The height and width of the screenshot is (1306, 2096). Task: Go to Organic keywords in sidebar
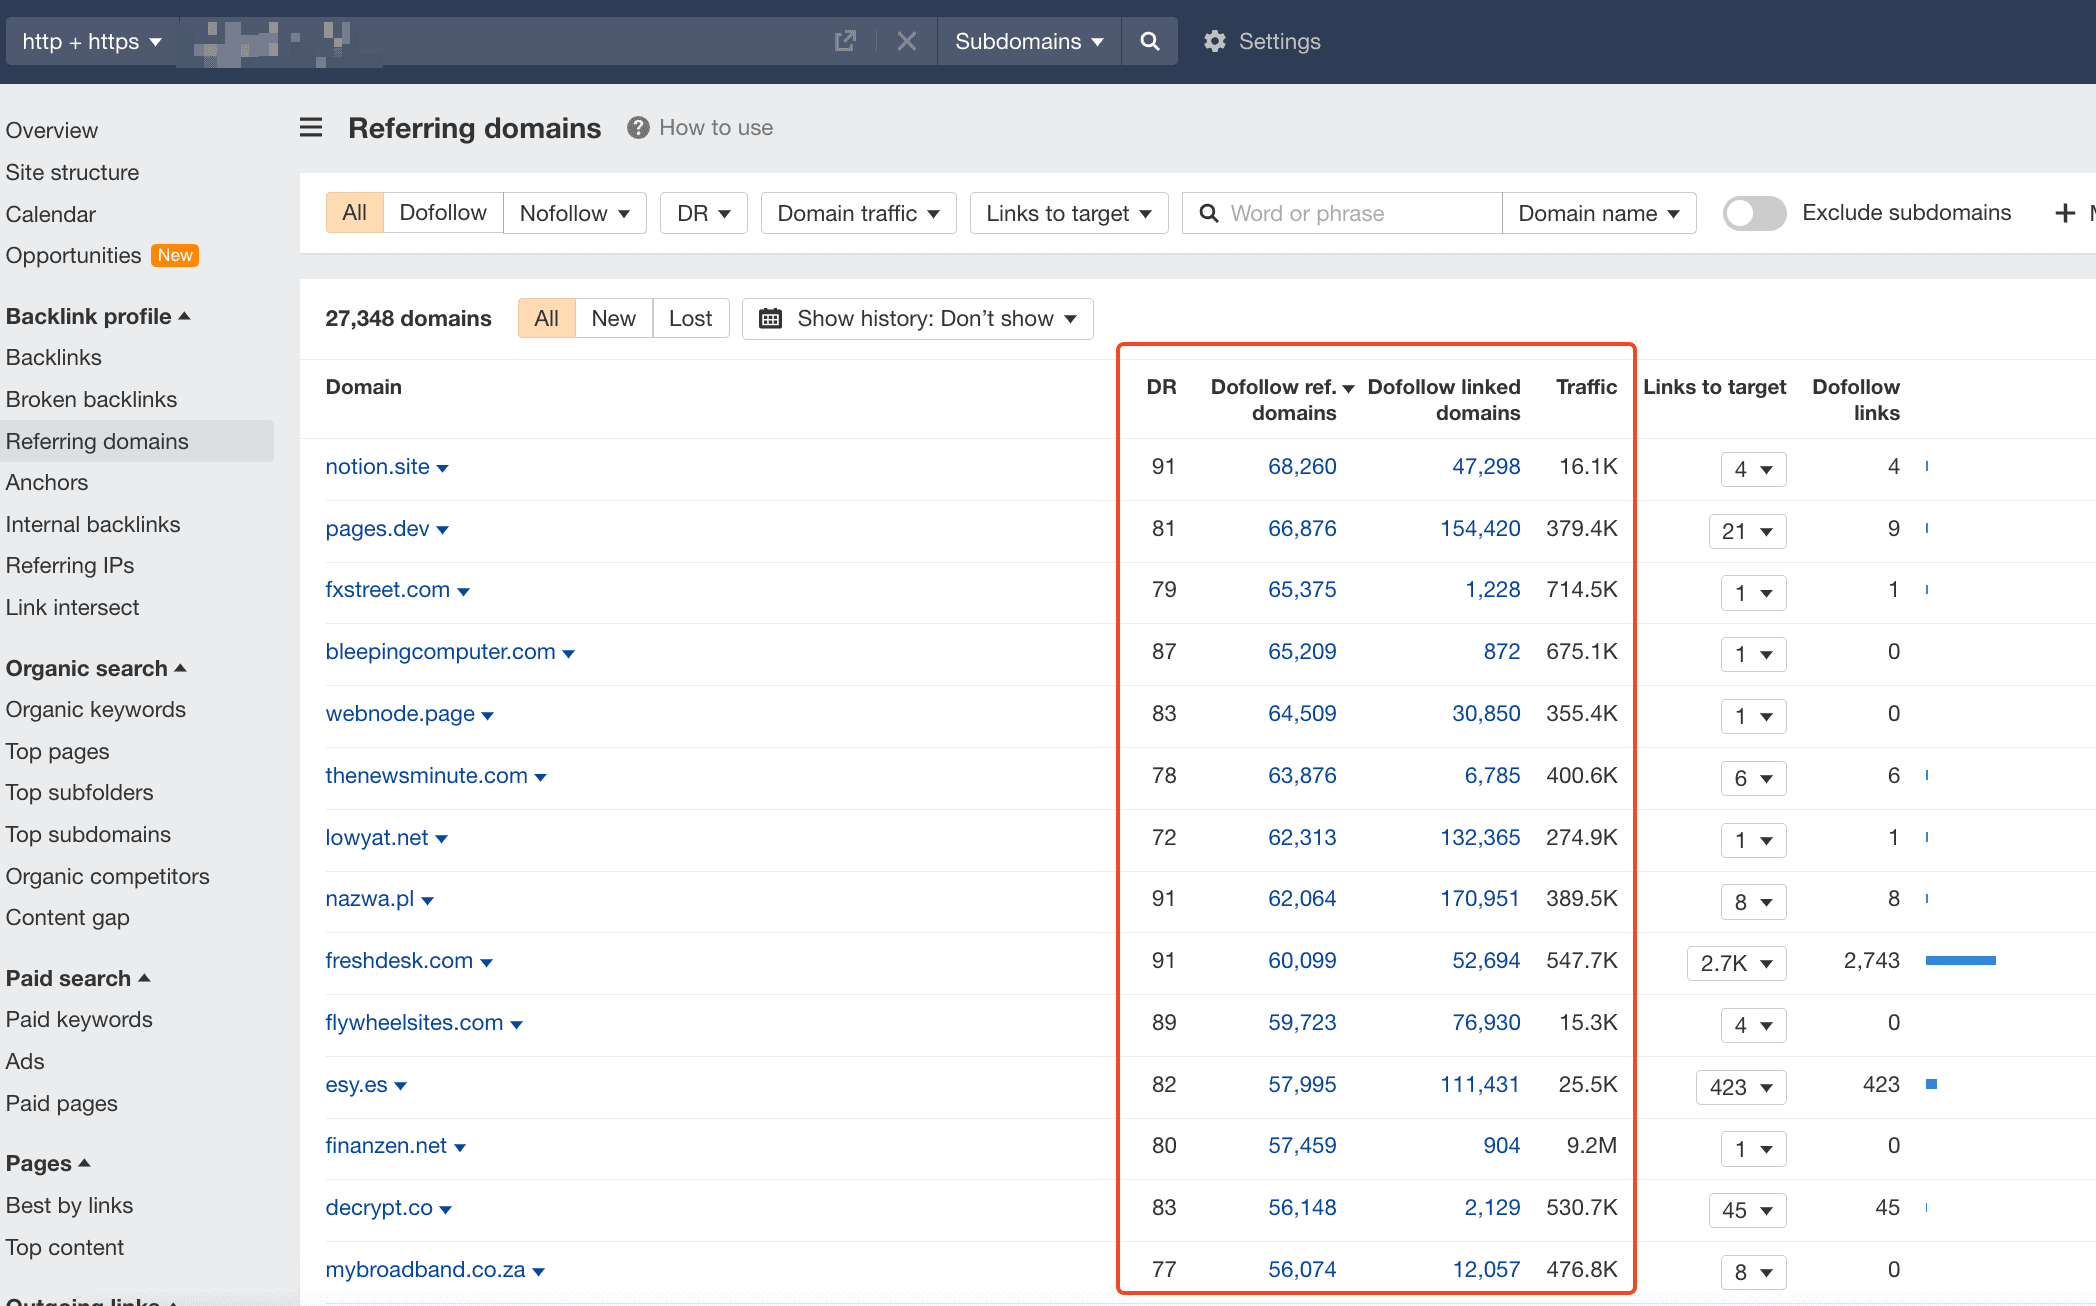(96, 709)
